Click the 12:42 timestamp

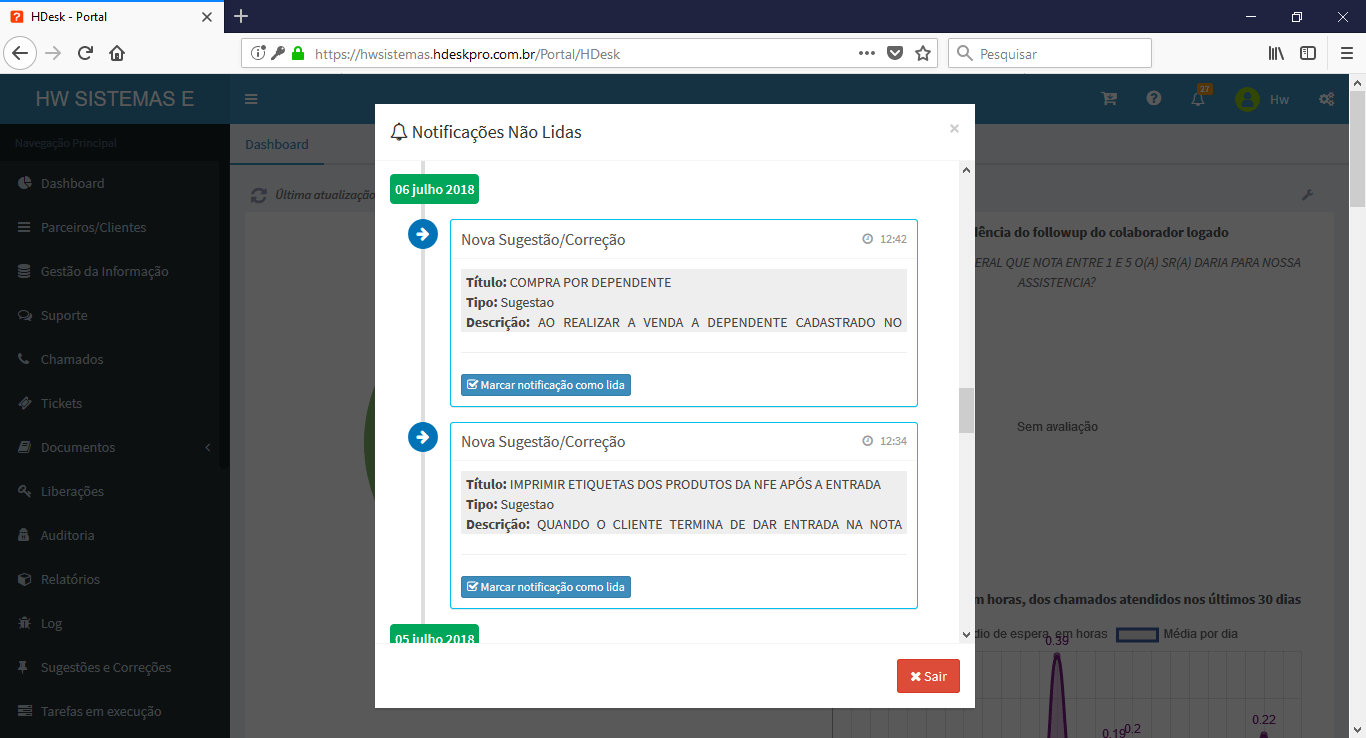[893, 239]
